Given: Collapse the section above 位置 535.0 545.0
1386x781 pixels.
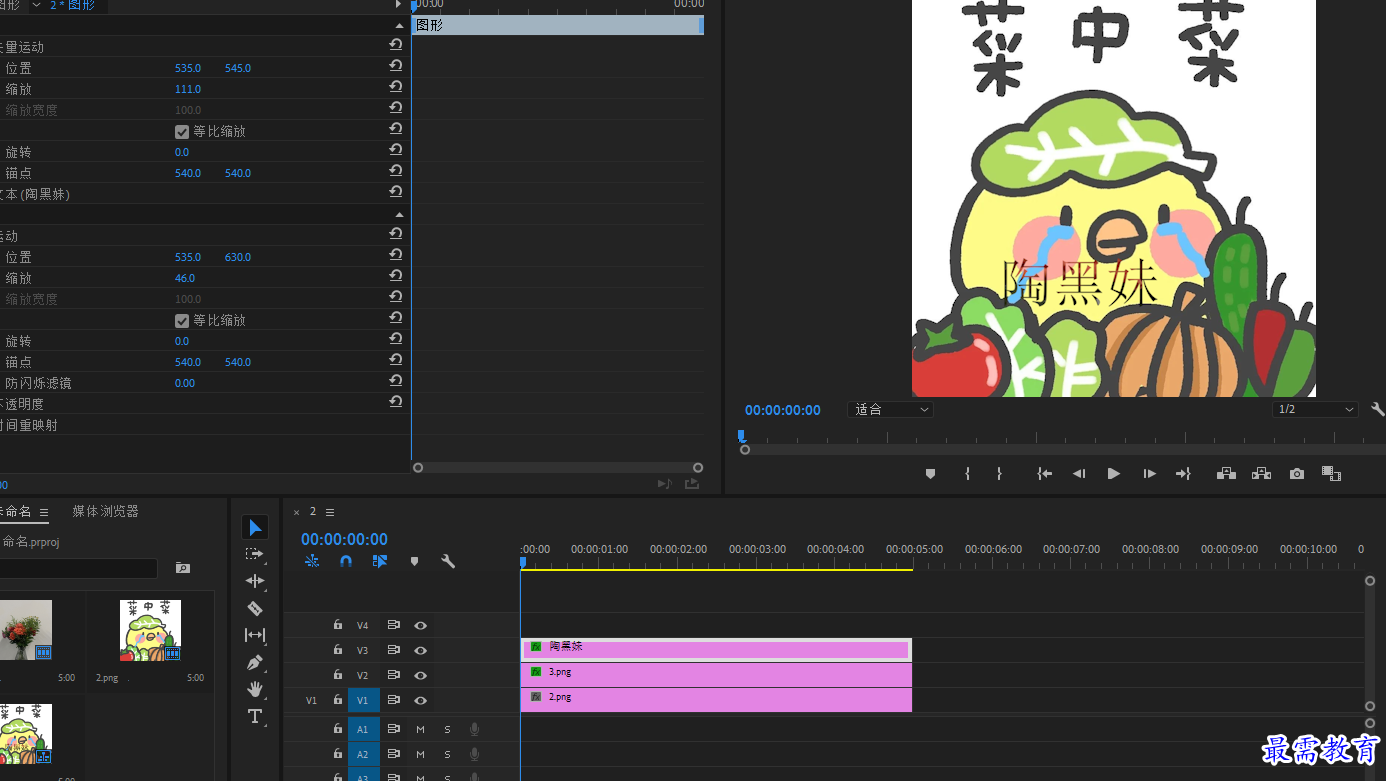Looking at the screenshot, I should click(x=399, y=26).
